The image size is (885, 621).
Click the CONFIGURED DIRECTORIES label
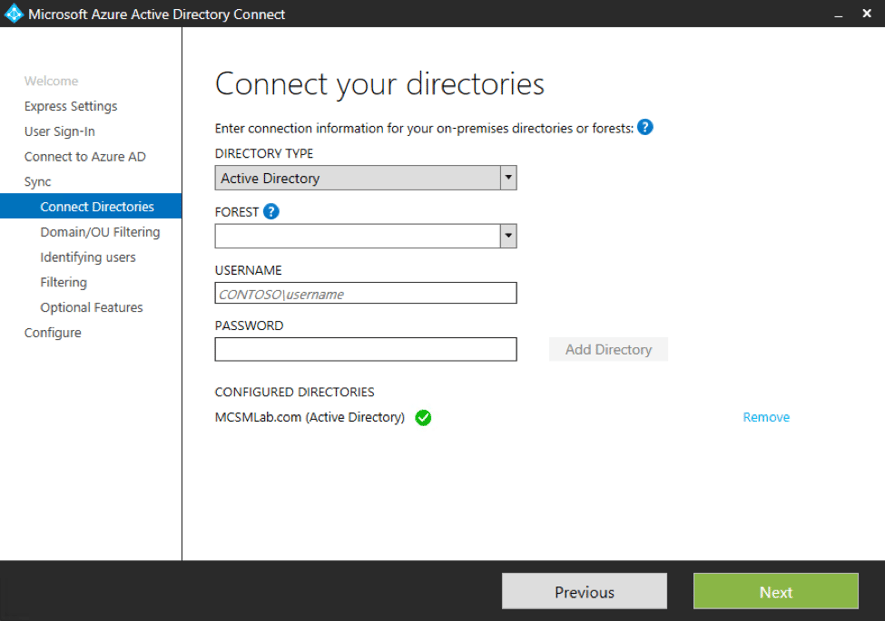(x=295, y=392)
